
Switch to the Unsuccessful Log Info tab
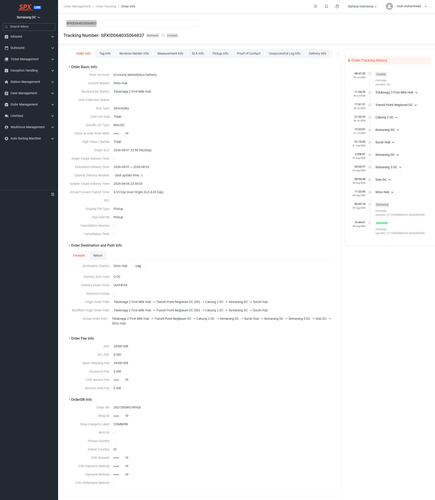pos(284,53)
